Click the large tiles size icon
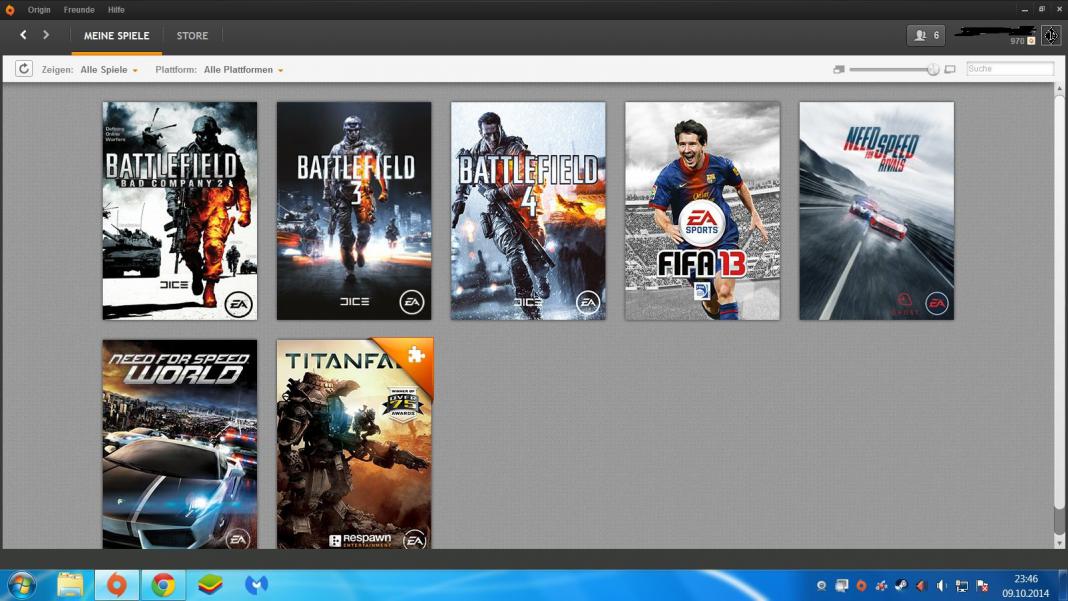The width and height of the screenshot is (1068, 601). 950,70
